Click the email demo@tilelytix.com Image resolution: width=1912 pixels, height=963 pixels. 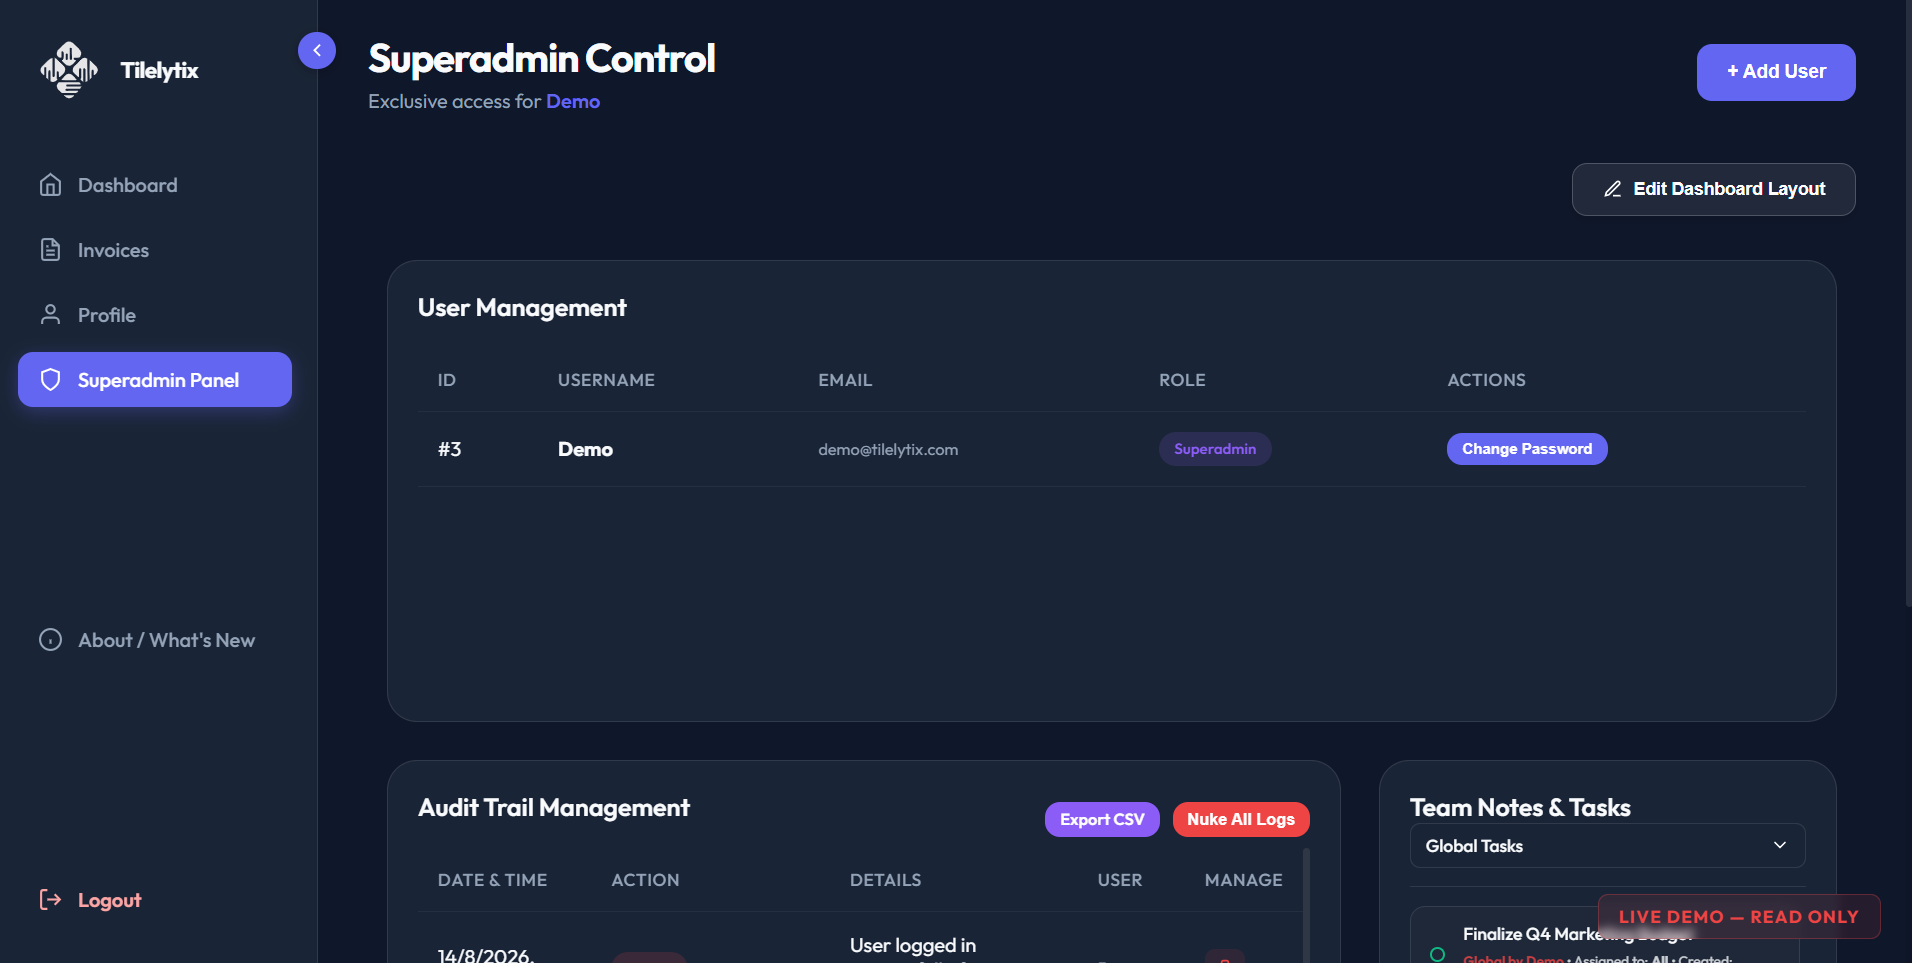tap(888, 449)
